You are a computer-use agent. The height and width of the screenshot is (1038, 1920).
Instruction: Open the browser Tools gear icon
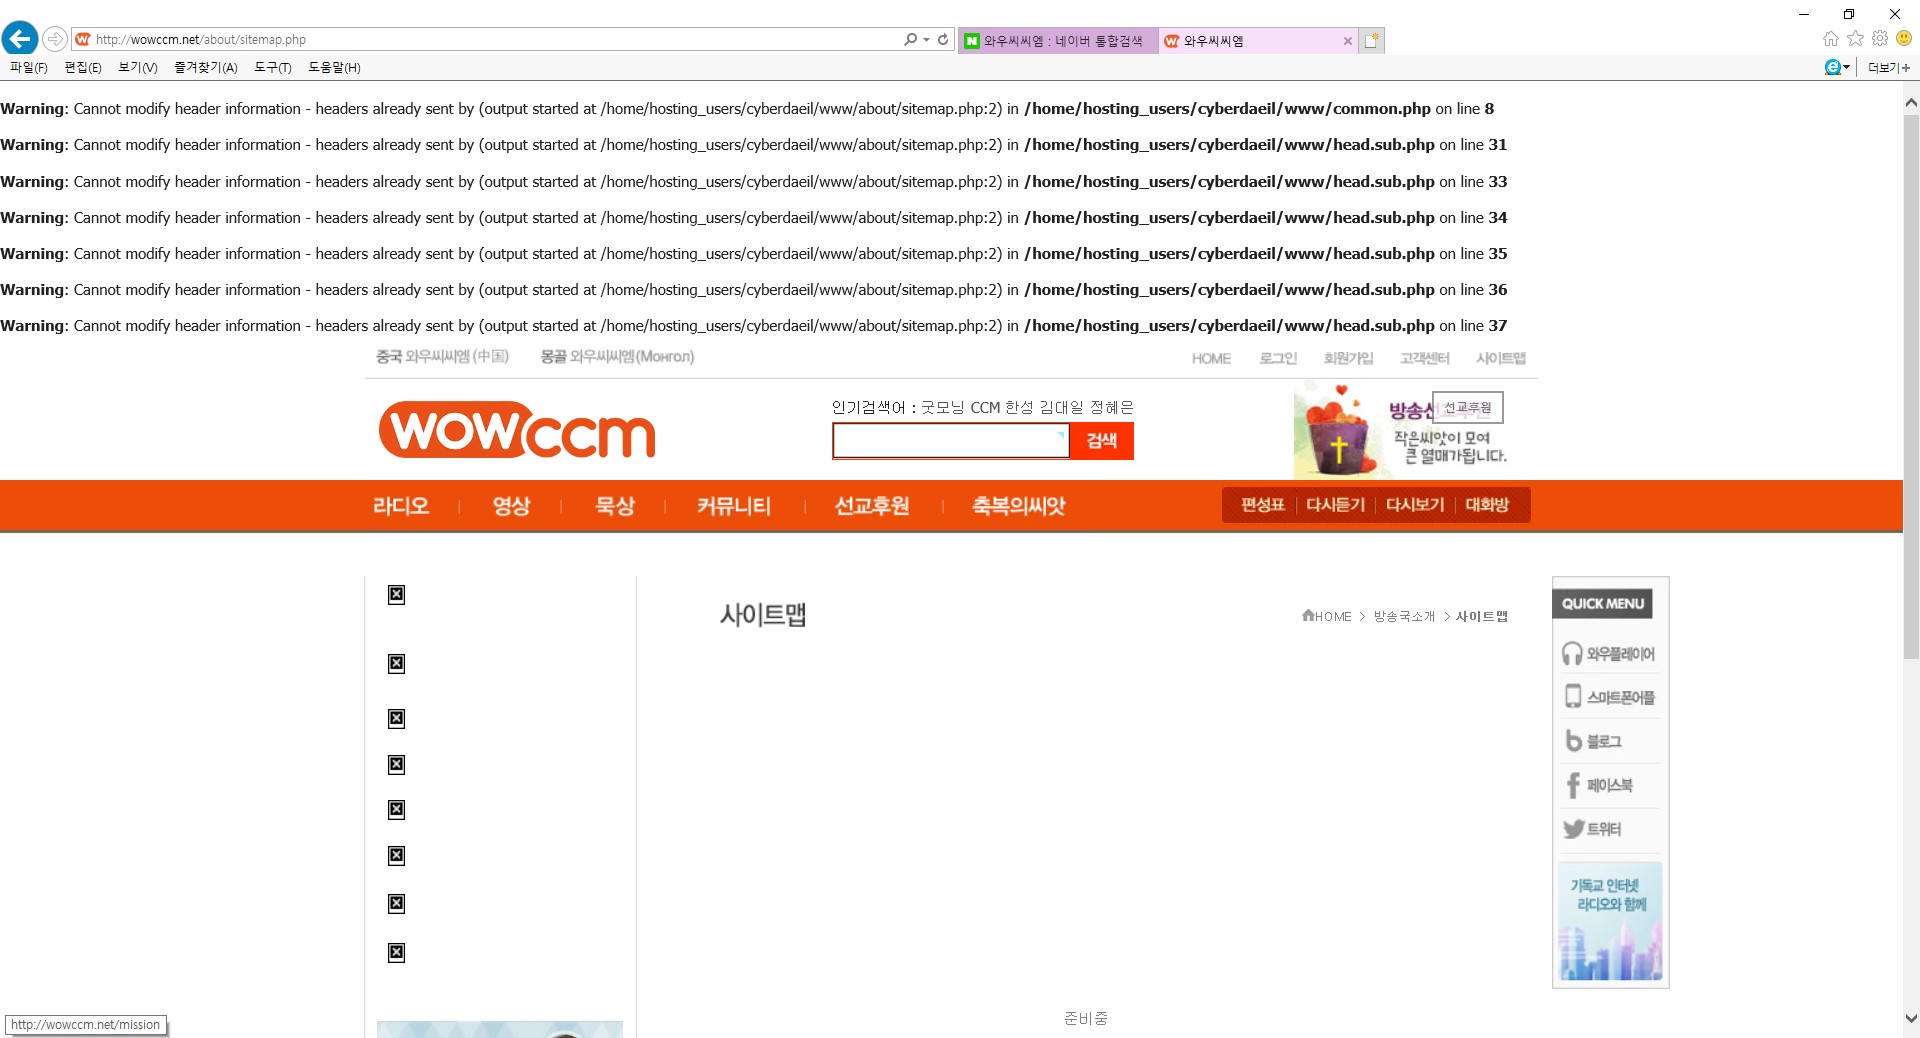pyautogui.click(x=1880, y=39)
